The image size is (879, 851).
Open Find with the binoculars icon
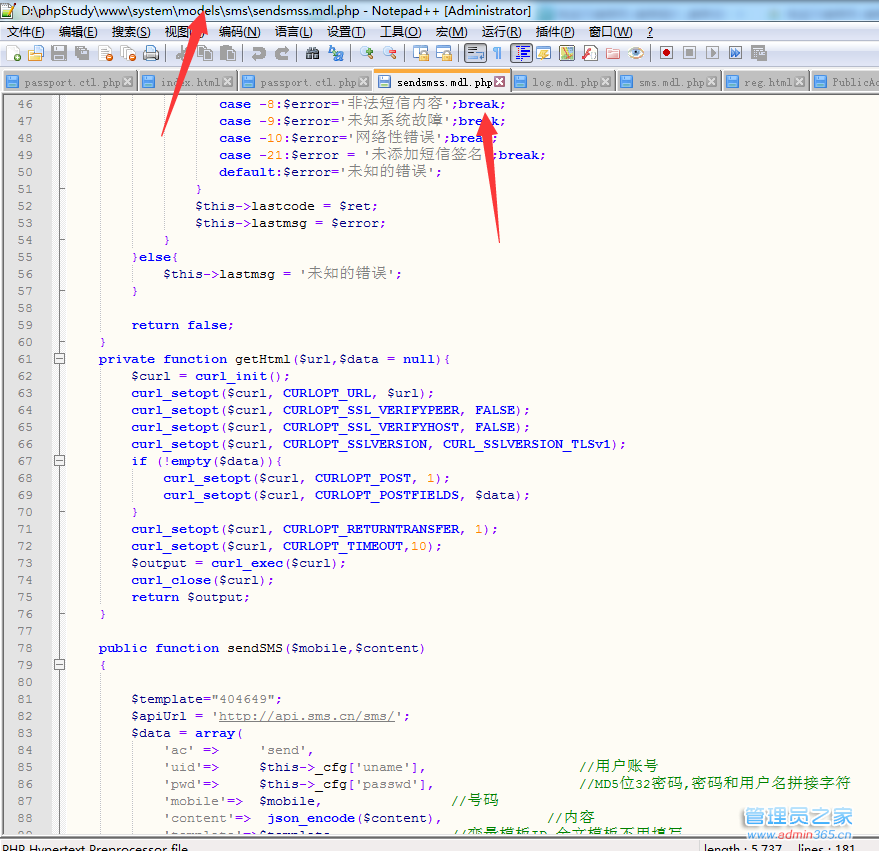312,53
